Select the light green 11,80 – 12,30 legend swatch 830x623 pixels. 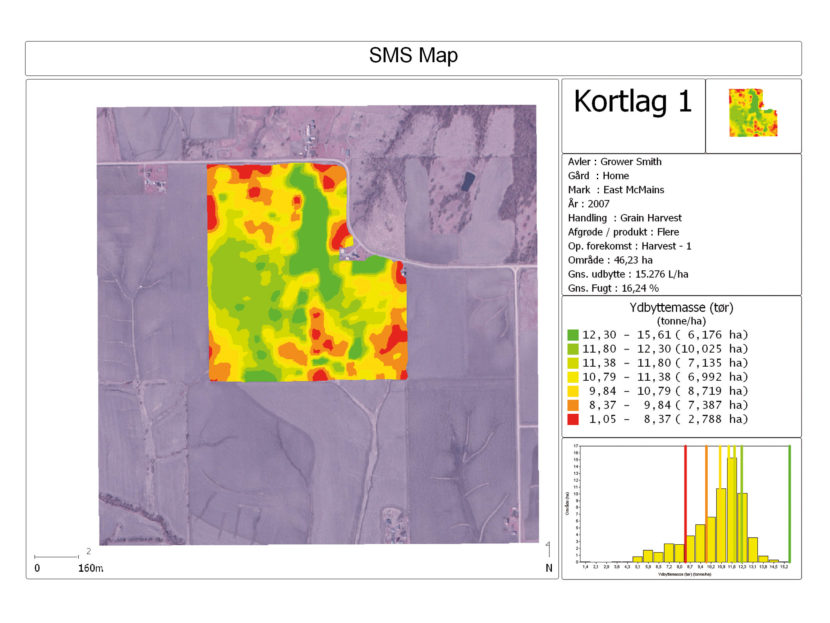pos(573,349)
